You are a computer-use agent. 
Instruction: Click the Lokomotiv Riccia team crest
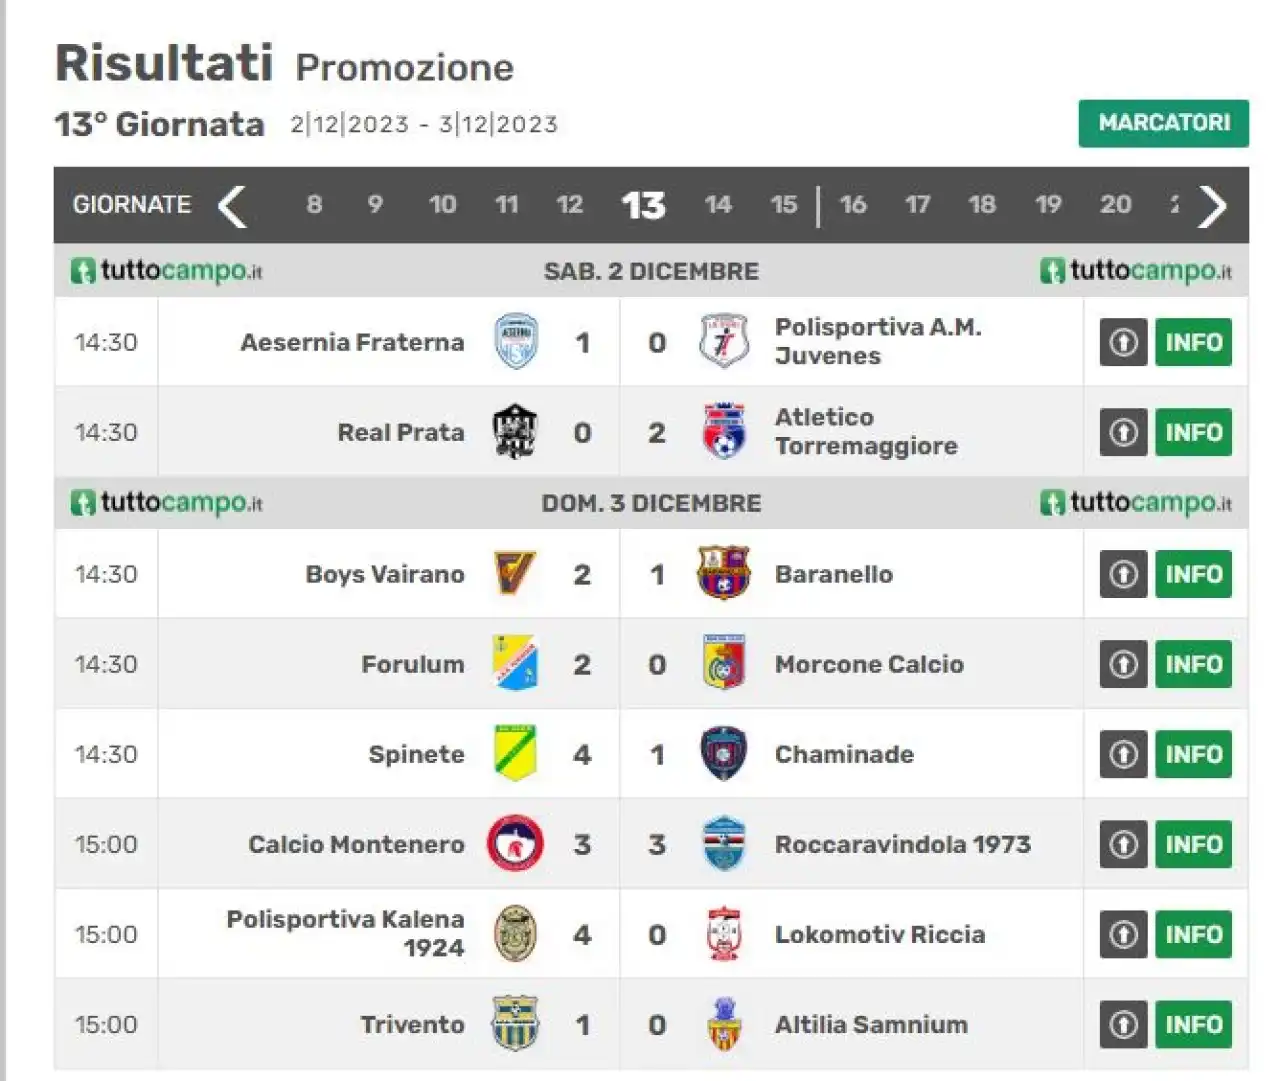tap(724, 933)
